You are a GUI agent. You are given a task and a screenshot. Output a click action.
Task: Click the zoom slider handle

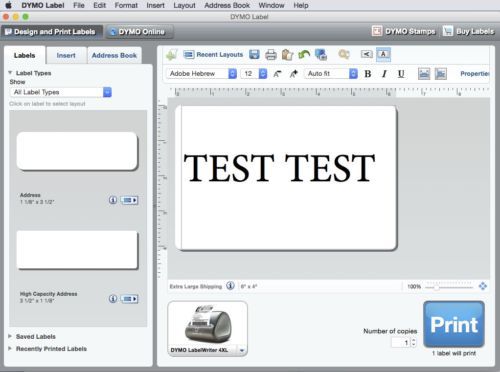click(x=436, y=287)
